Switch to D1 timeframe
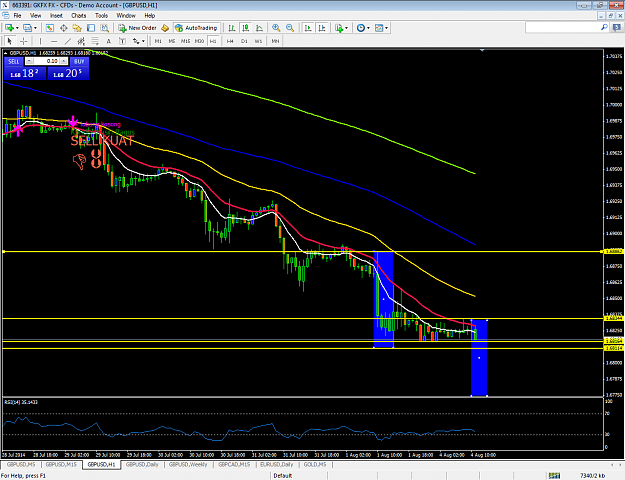 244,41
